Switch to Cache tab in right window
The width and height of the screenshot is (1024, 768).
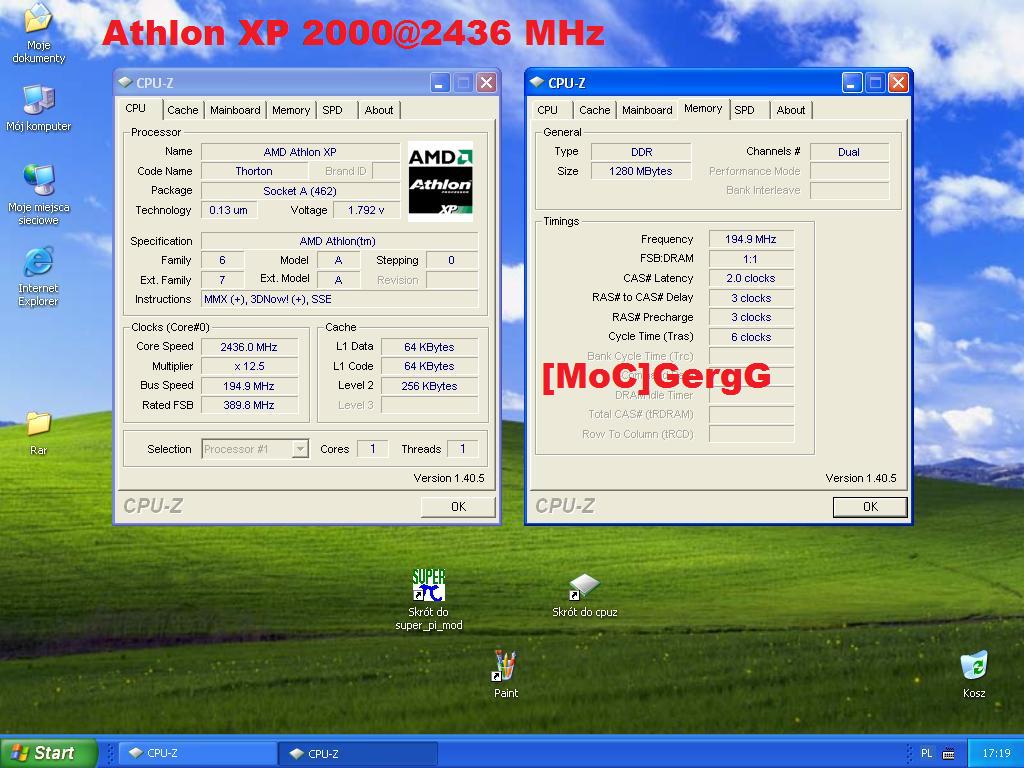tap(594, 110)
